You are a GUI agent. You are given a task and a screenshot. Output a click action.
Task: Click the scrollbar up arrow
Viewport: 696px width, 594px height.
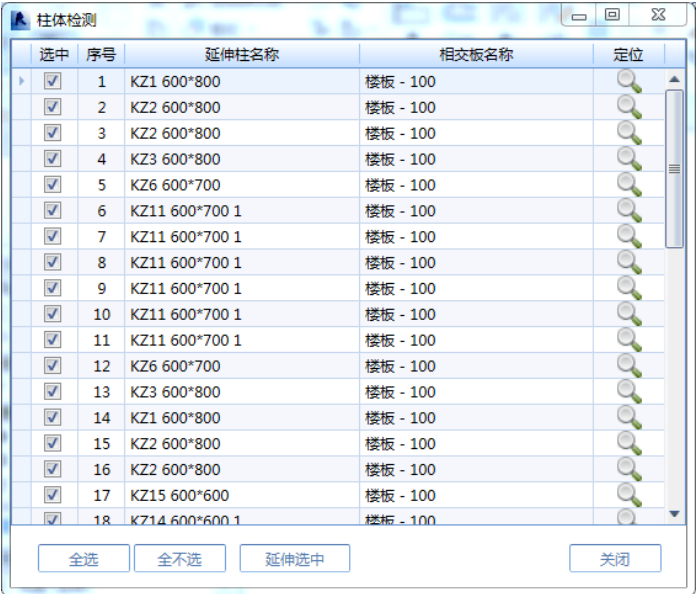[x=675, y=79]
